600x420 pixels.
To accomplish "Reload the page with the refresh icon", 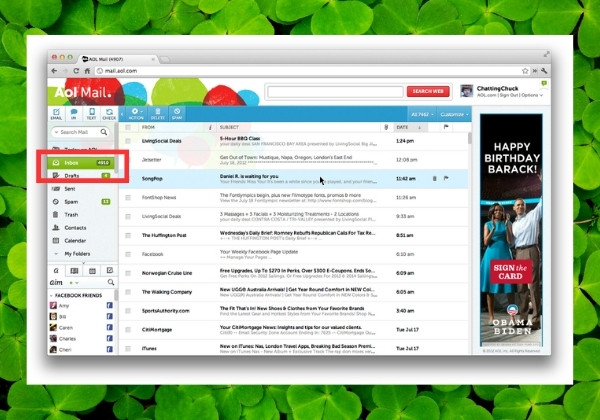I will point(76,71).
